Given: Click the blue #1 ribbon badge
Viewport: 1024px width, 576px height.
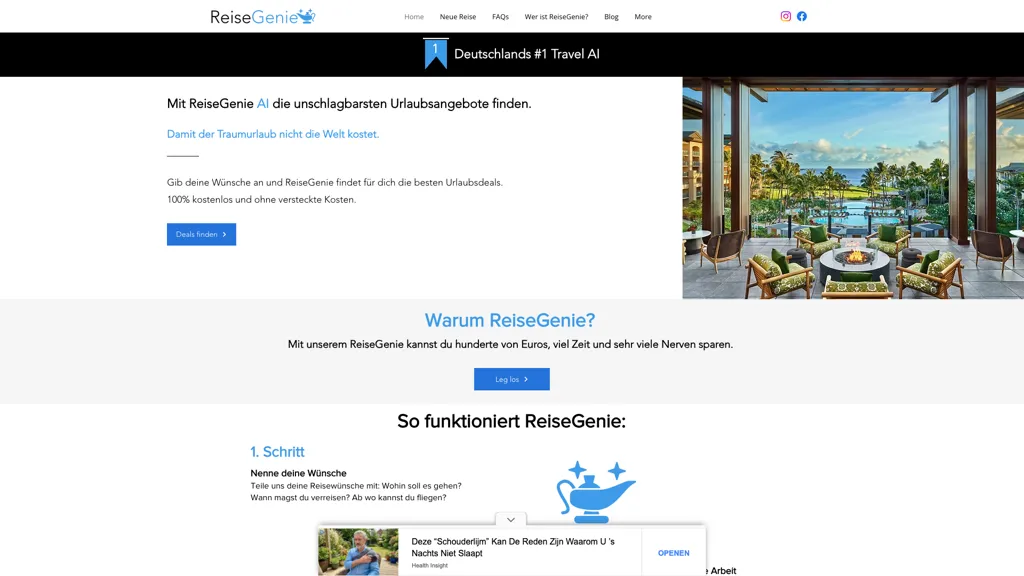Looking at the screenshot, I should 436,54.
